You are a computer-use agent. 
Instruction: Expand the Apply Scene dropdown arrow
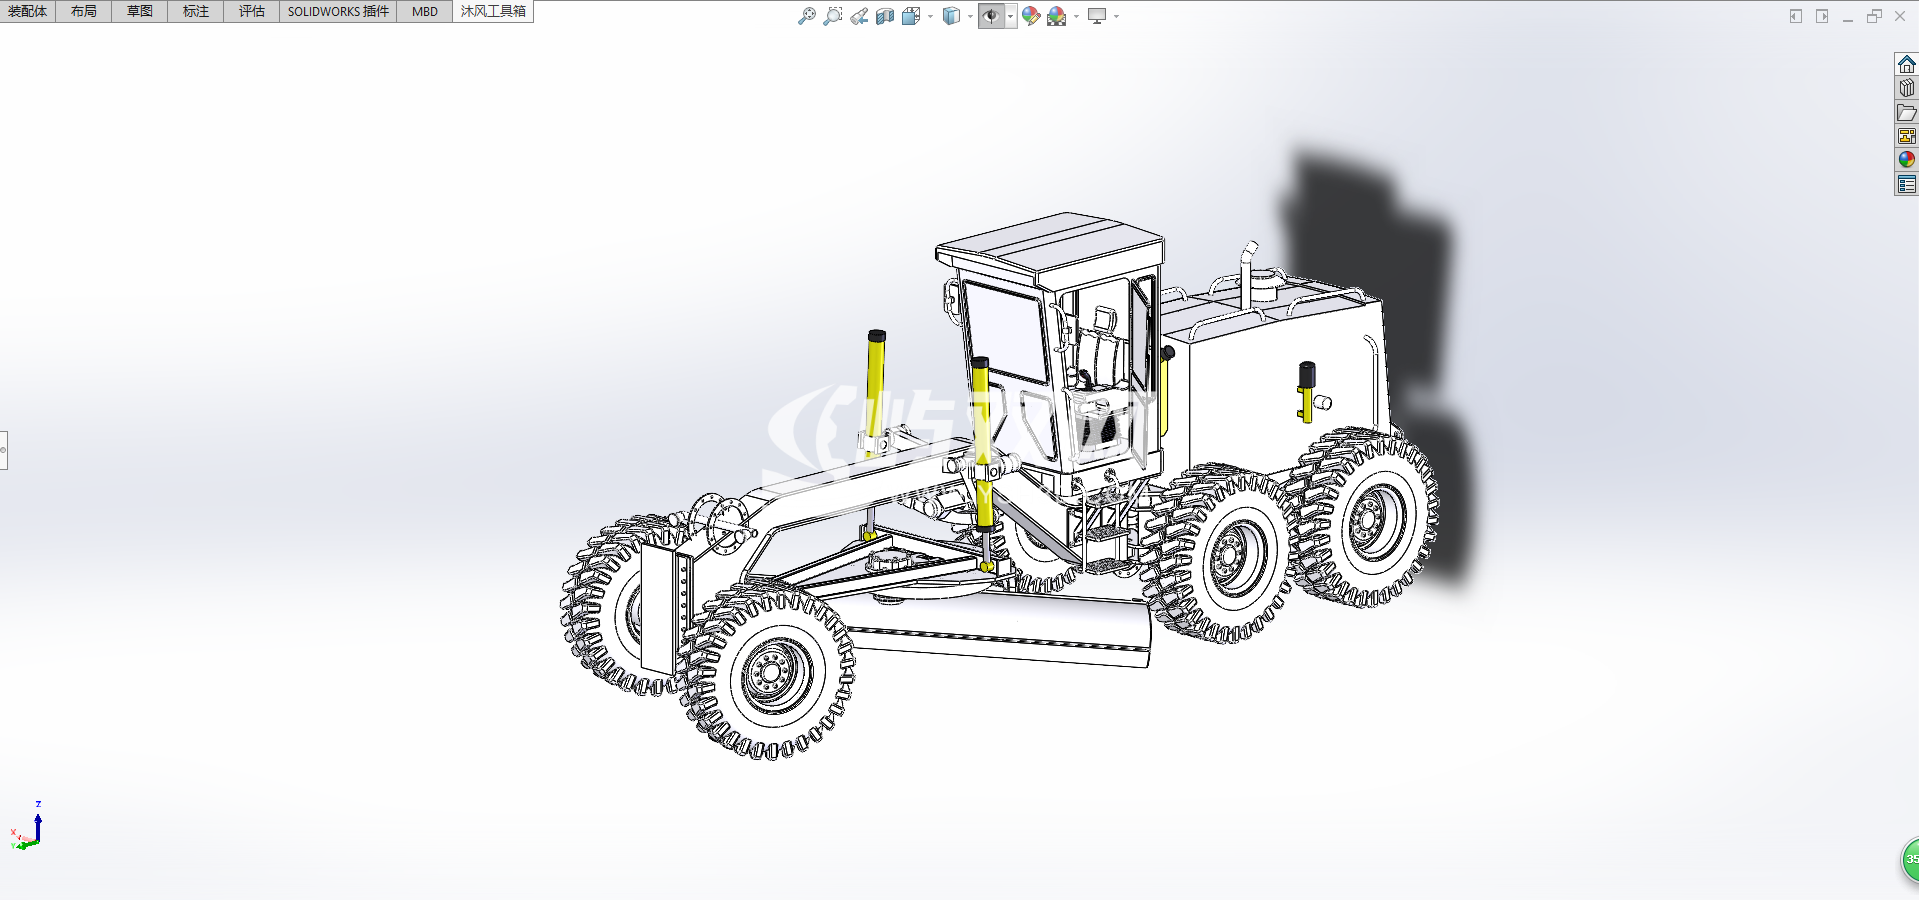(x=1076, y=16)
